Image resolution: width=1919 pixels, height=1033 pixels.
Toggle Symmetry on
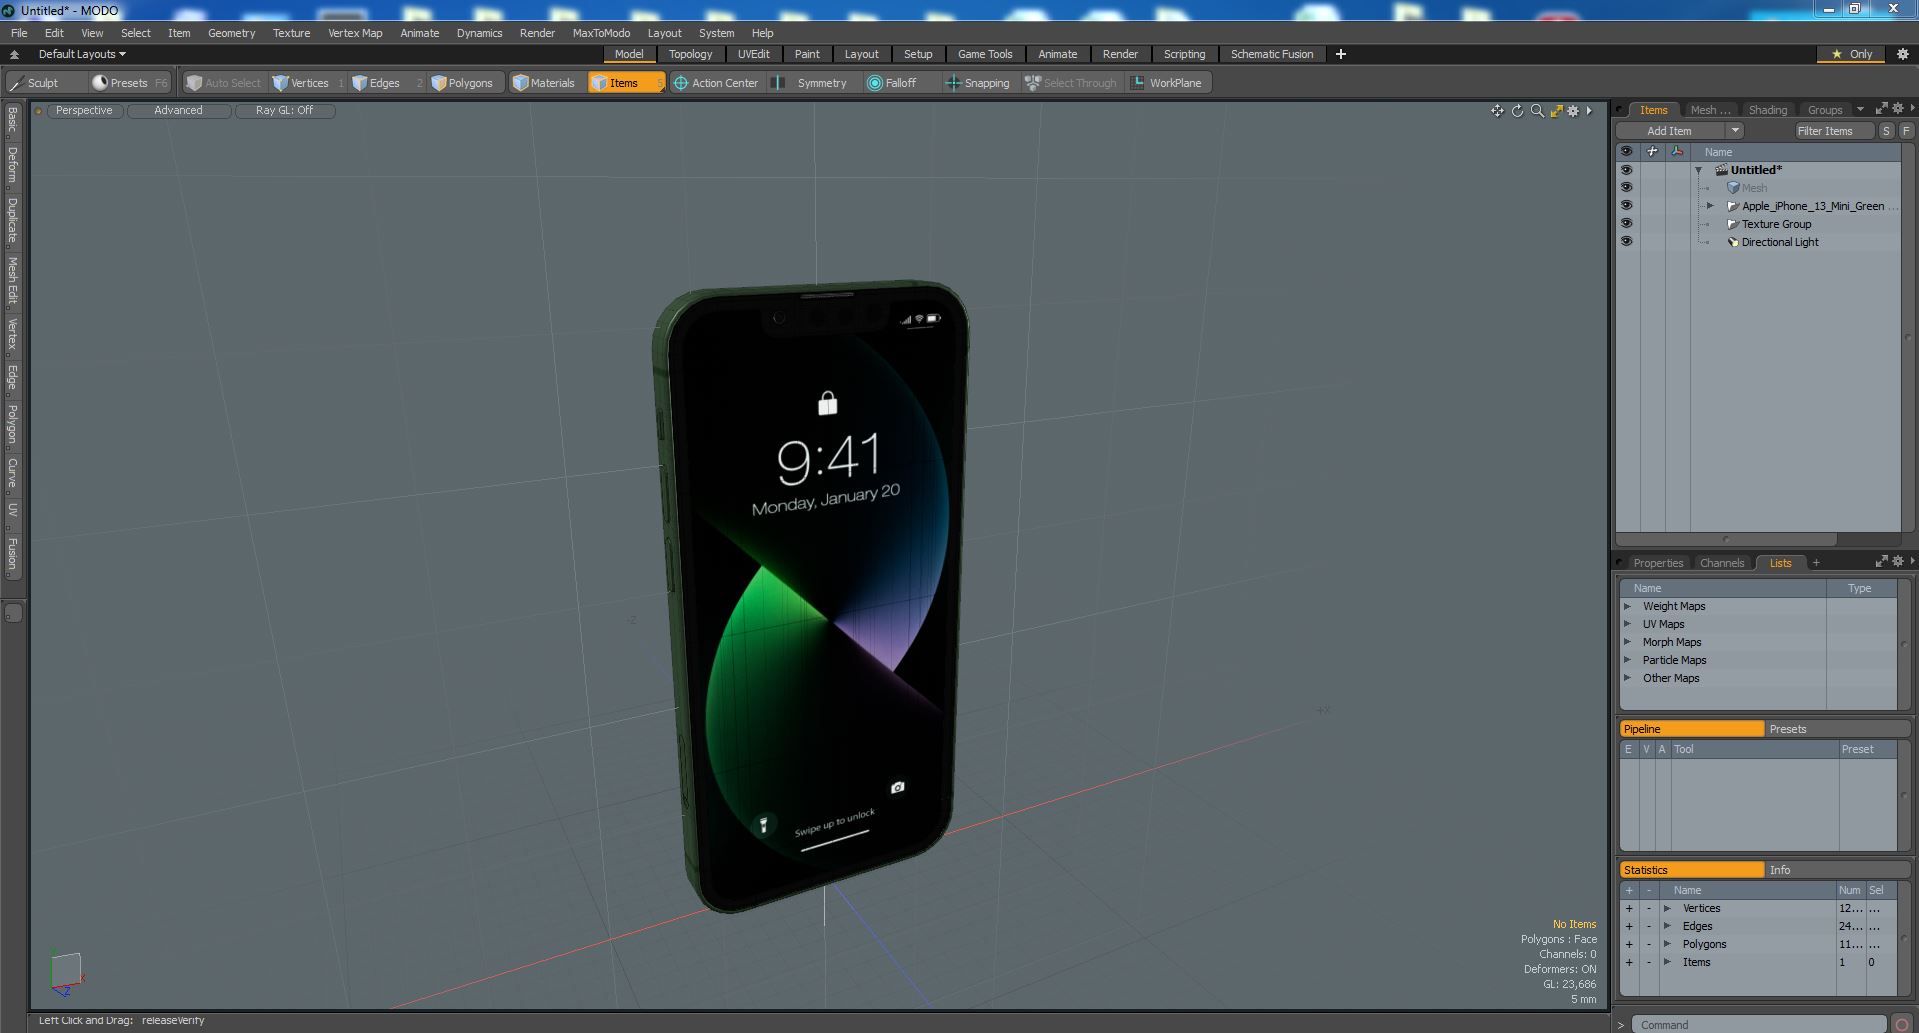pos(812,83)
